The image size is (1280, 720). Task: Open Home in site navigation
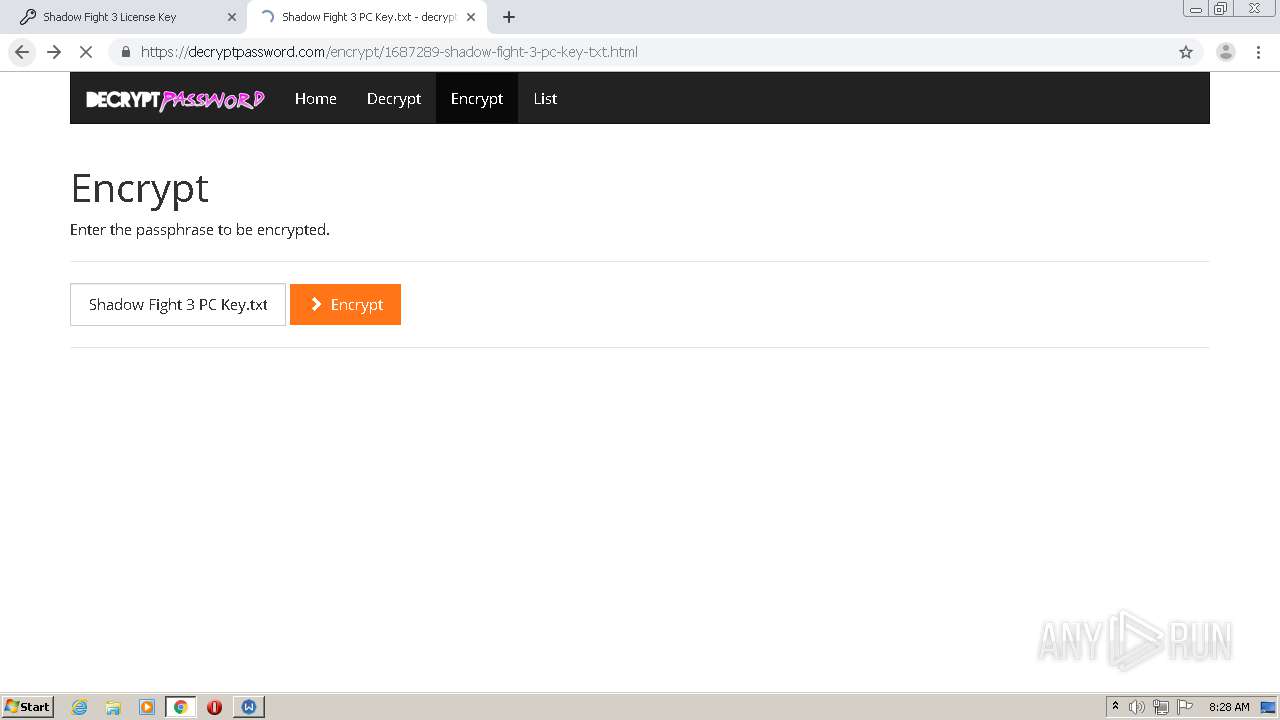tap(316, 98)
